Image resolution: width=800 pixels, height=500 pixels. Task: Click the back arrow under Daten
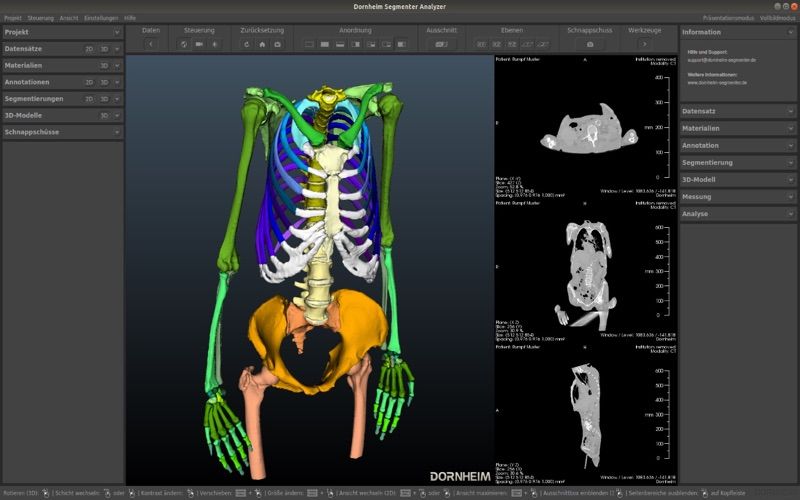151,44
